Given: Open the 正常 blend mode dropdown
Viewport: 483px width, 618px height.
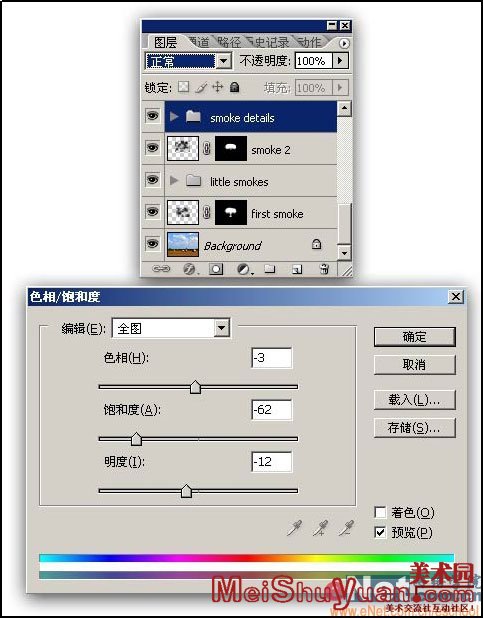Looking at the screenshot, I should coord(188,61).
